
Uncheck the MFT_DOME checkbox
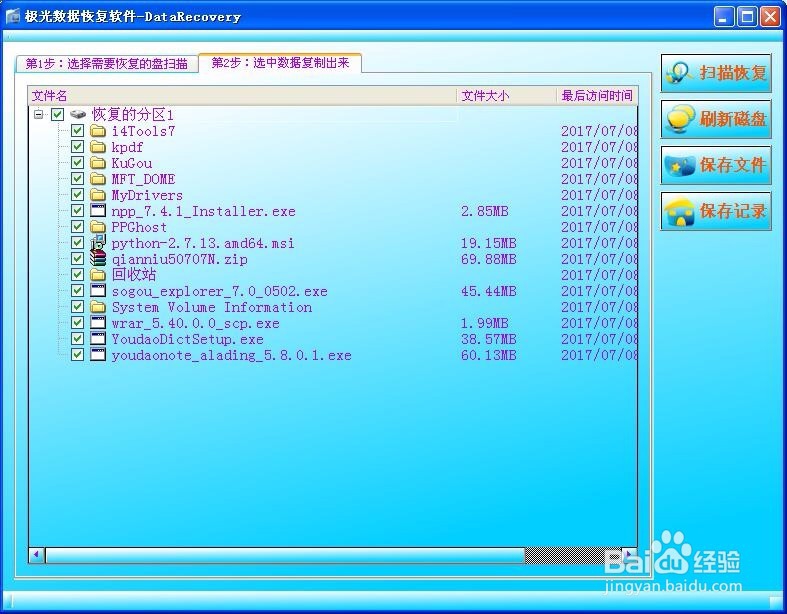pyautogui.click(x=77, y=179)
